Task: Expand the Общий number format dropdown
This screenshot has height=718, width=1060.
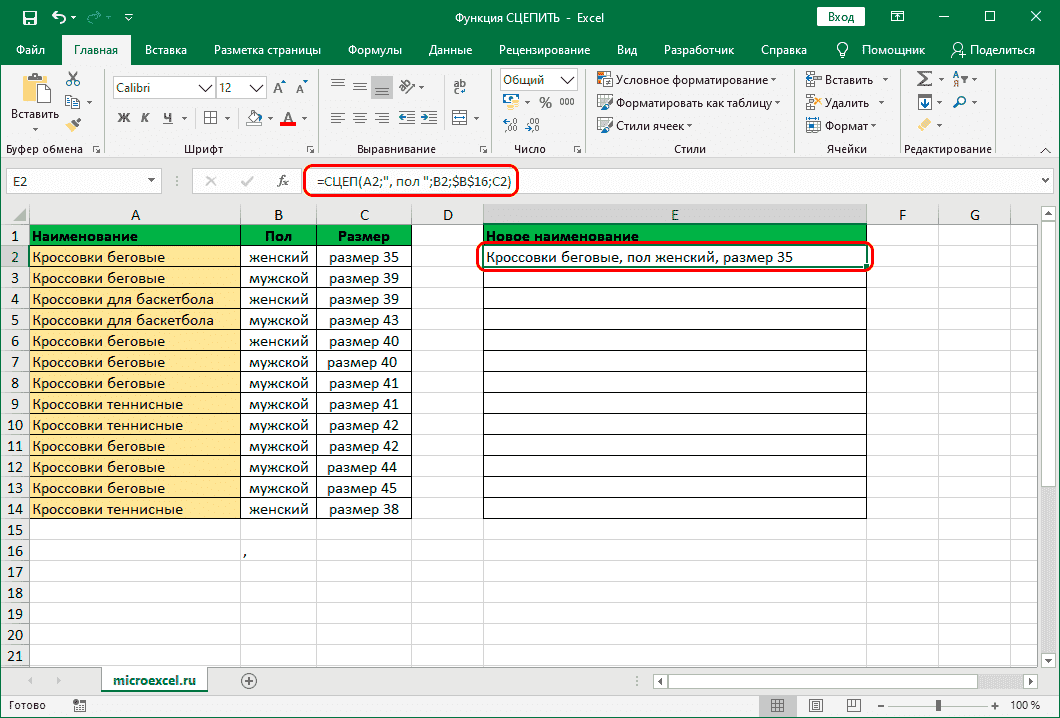Action: 566,80
